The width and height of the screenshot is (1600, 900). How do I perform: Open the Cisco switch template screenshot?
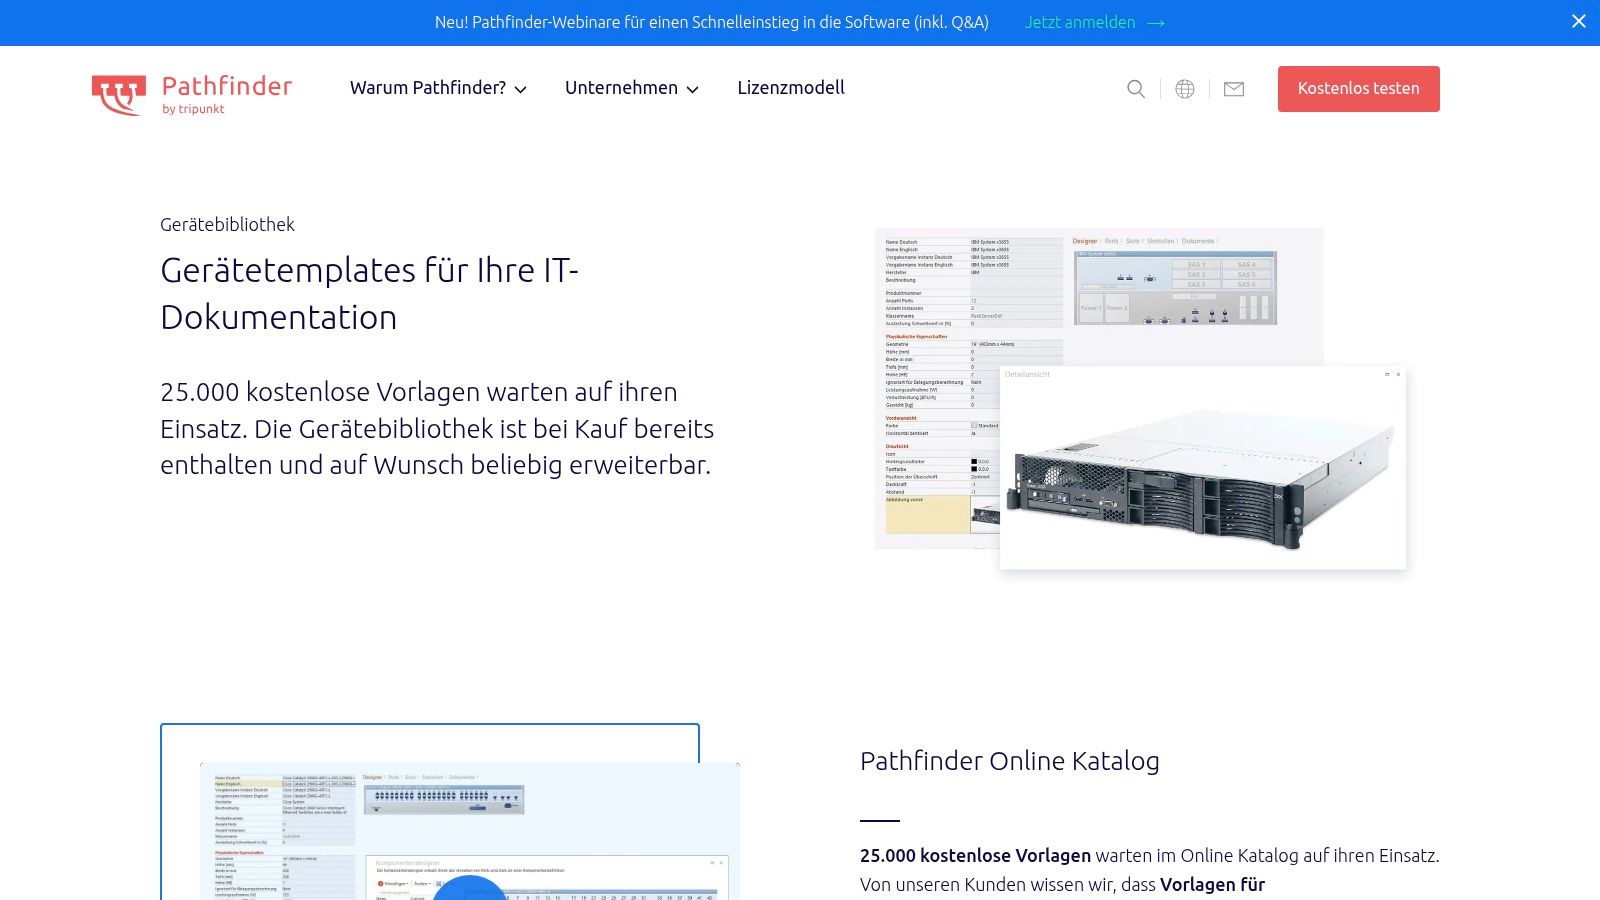470,831
